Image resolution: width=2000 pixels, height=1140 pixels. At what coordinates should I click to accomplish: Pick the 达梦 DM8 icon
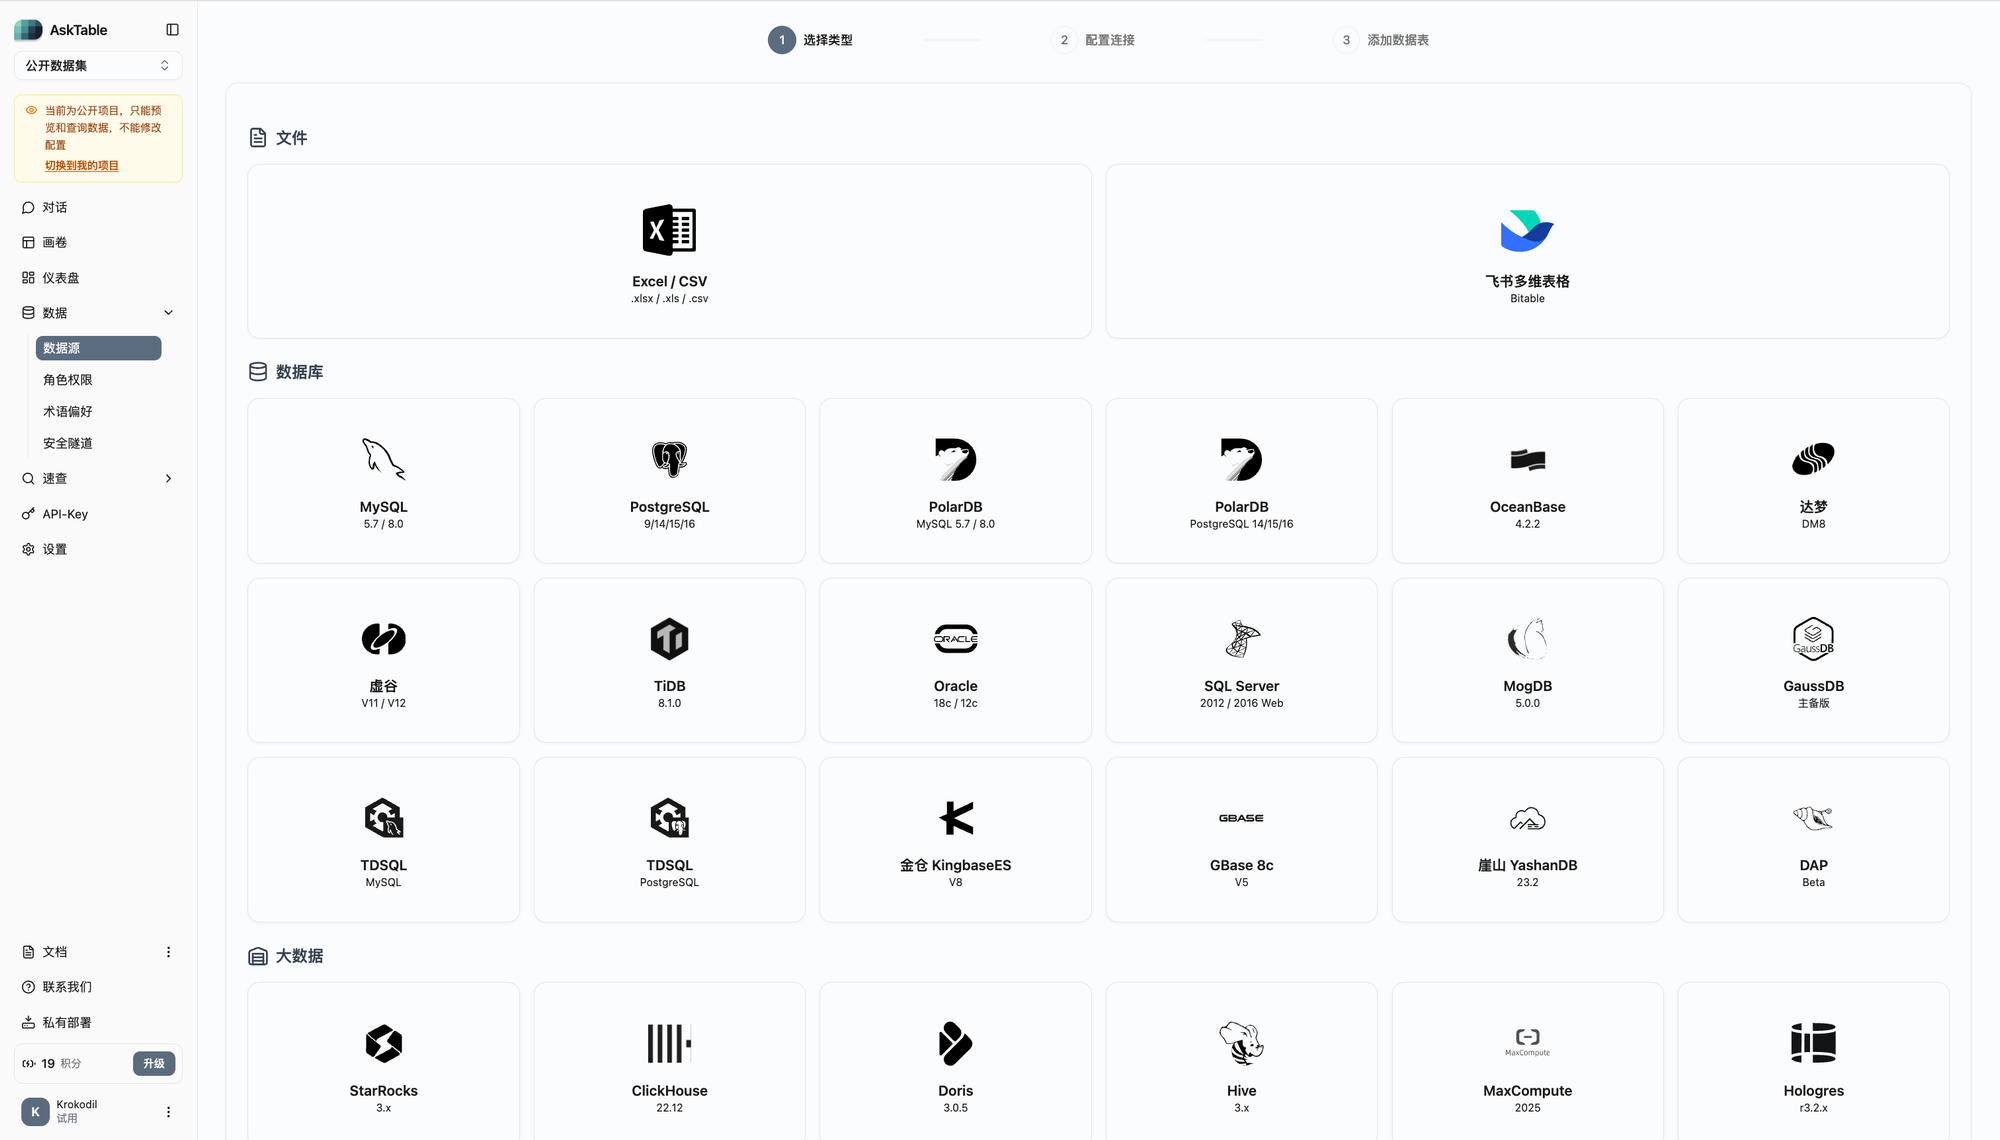[x=1813, y=459]
